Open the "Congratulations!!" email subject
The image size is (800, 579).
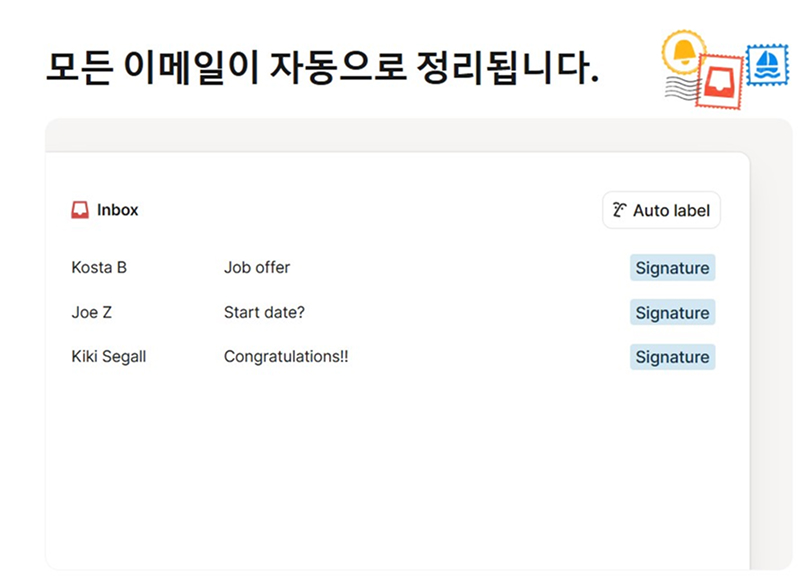click(x=286, y=356)
